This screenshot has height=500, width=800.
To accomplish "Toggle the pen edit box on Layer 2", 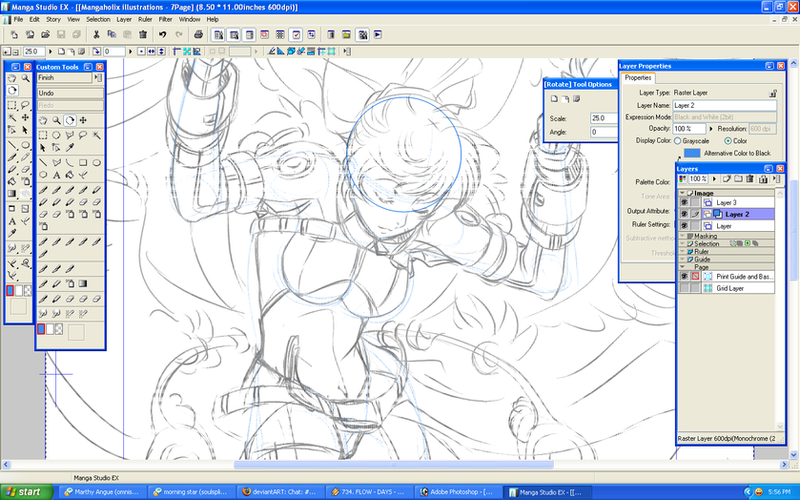I will (695, 214).
